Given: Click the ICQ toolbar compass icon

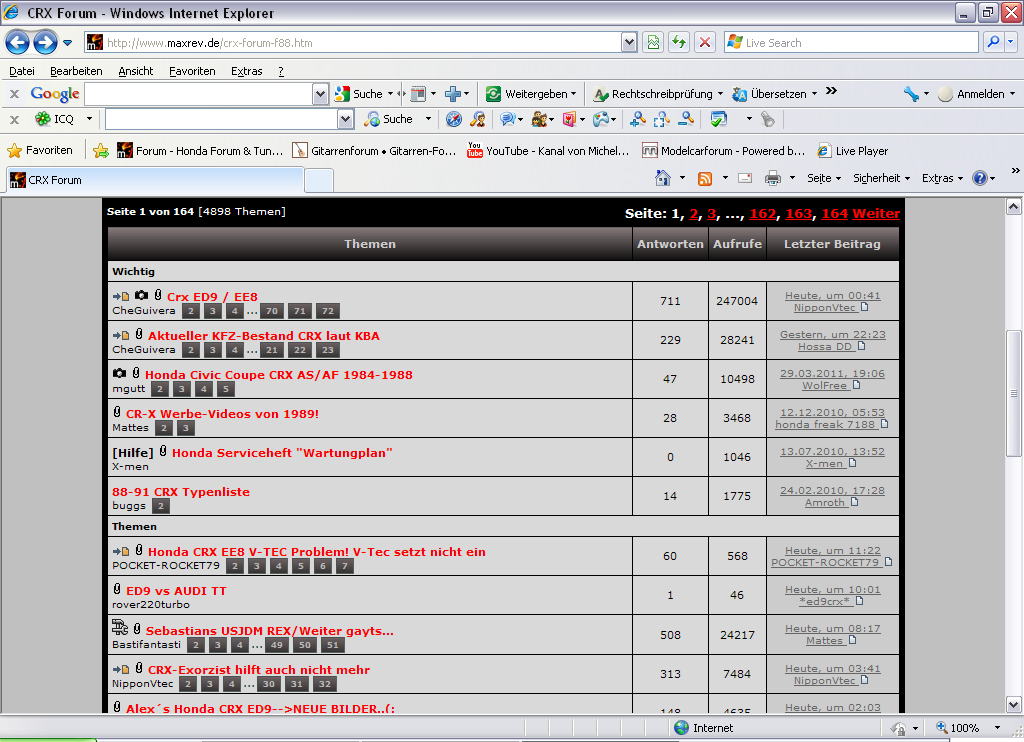Looking at the screenshot, I should click(x=454, y=119).
